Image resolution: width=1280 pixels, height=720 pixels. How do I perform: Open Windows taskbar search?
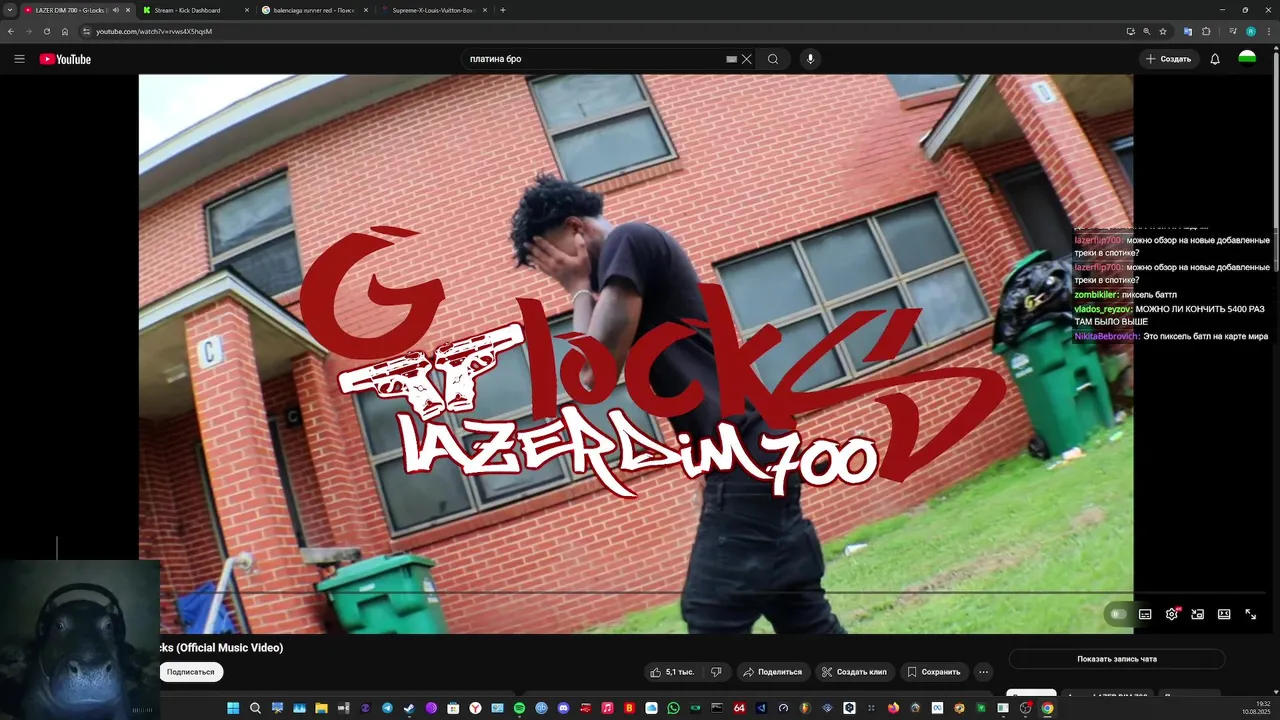pos(255,708)
